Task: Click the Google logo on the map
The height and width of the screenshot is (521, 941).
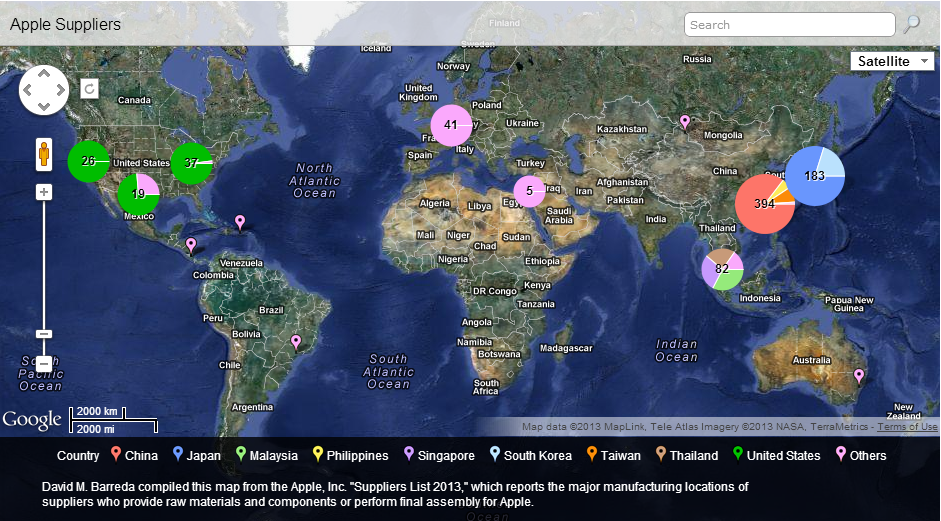Action: coord(32,420)
